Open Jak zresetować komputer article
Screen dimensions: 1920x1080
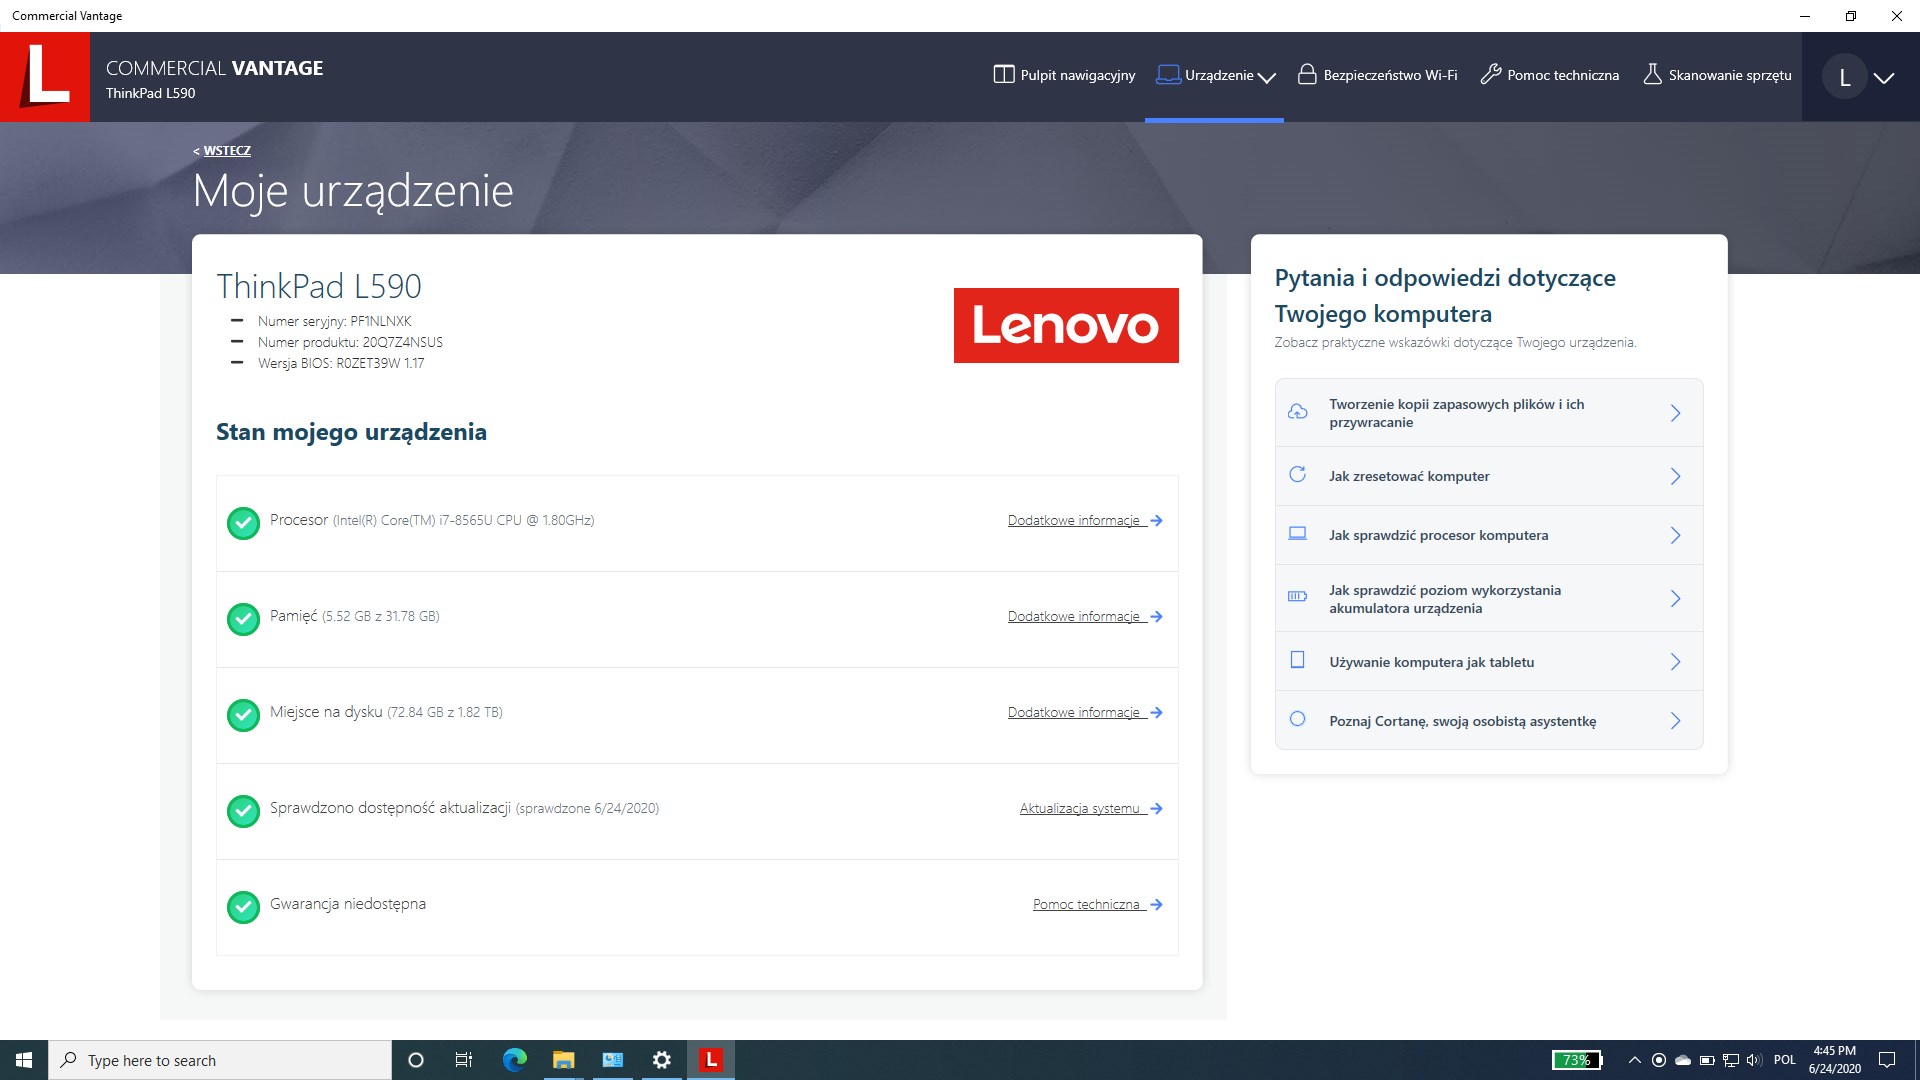pyautogui.click(x=1489, y=476)
